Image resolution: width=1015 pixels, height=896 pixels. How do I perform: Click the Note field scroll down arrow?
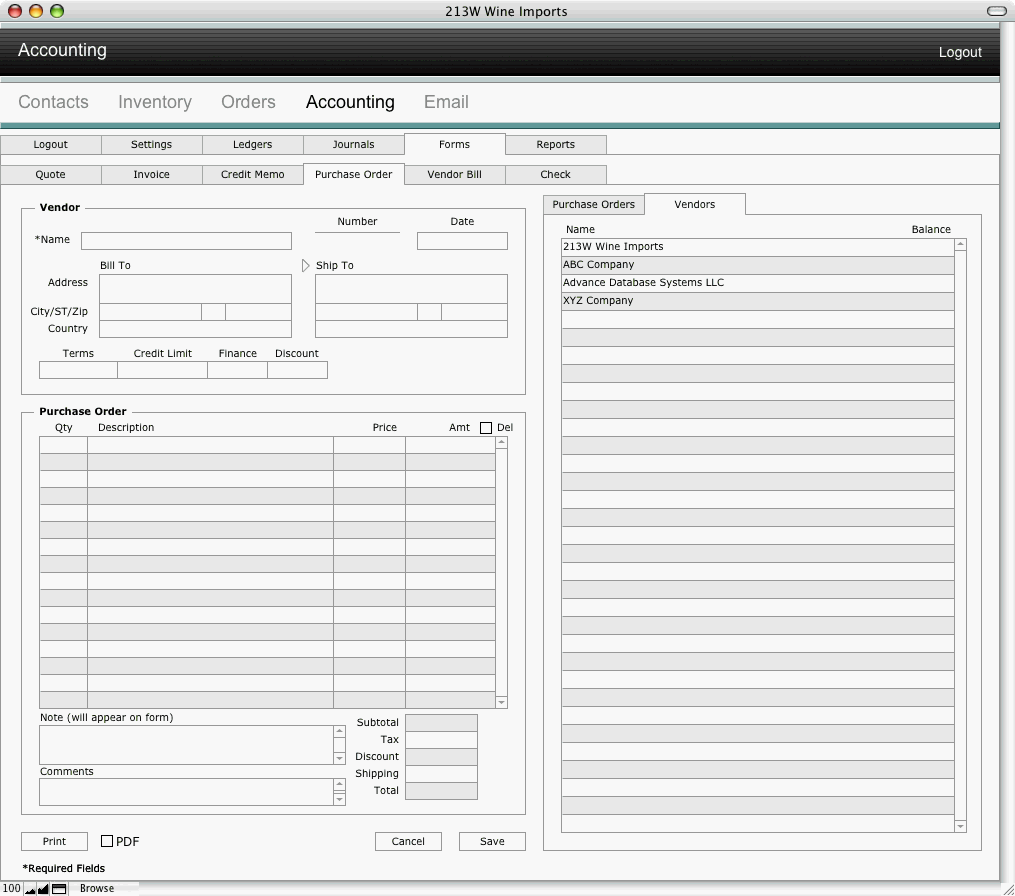pyautogui.click(x=339, y=758)
